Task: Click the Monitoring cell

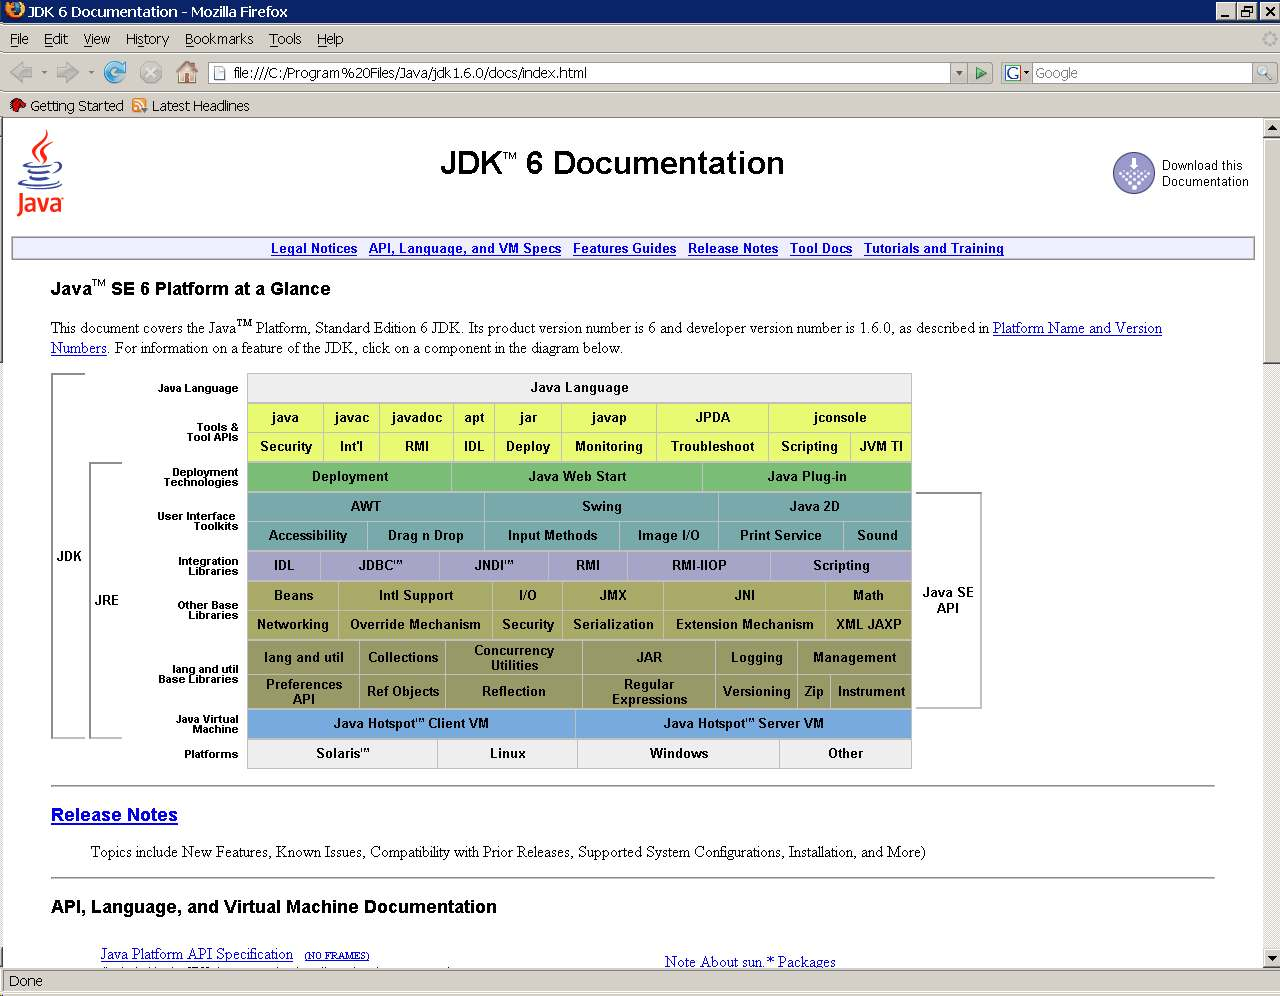Action: (x=609, y=447)
